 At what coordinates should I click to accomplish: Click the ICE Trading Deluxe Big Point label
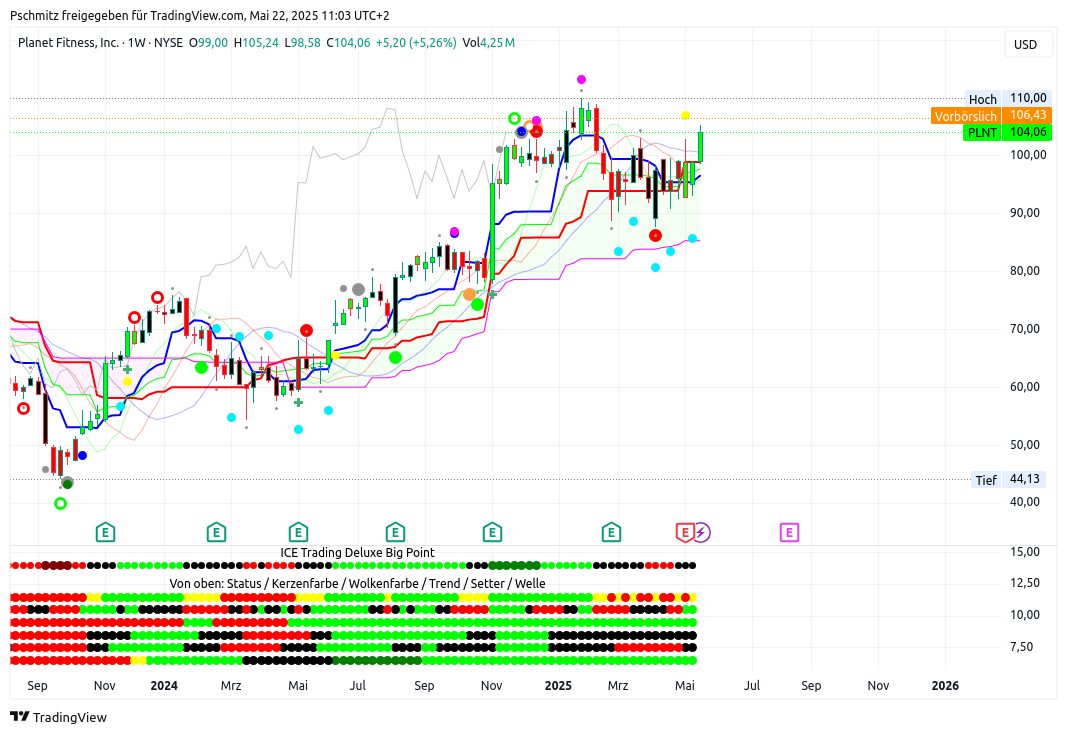[x=357, y=552]
